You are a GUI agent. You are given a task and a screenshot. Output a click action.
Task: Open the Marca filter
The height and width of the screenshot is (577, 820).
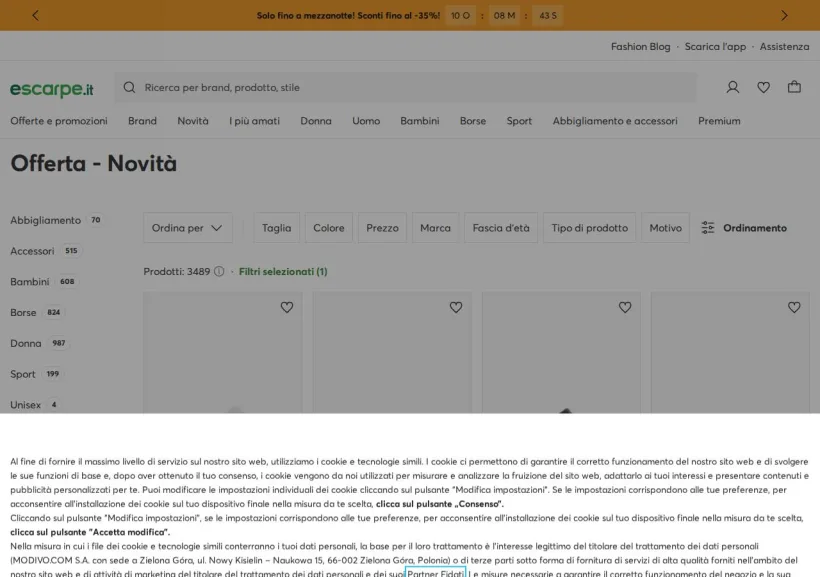pos(435,228)
